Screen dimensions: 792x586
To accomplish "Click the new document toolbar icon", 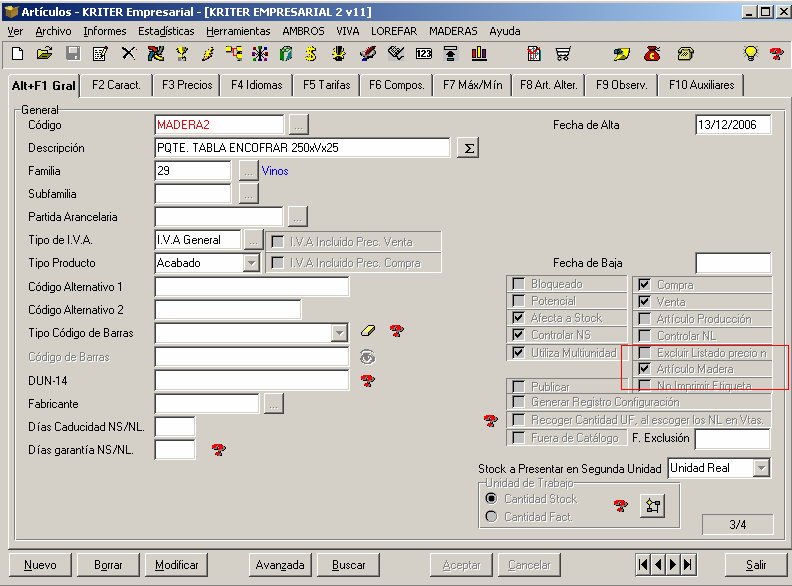I will 17,53.
